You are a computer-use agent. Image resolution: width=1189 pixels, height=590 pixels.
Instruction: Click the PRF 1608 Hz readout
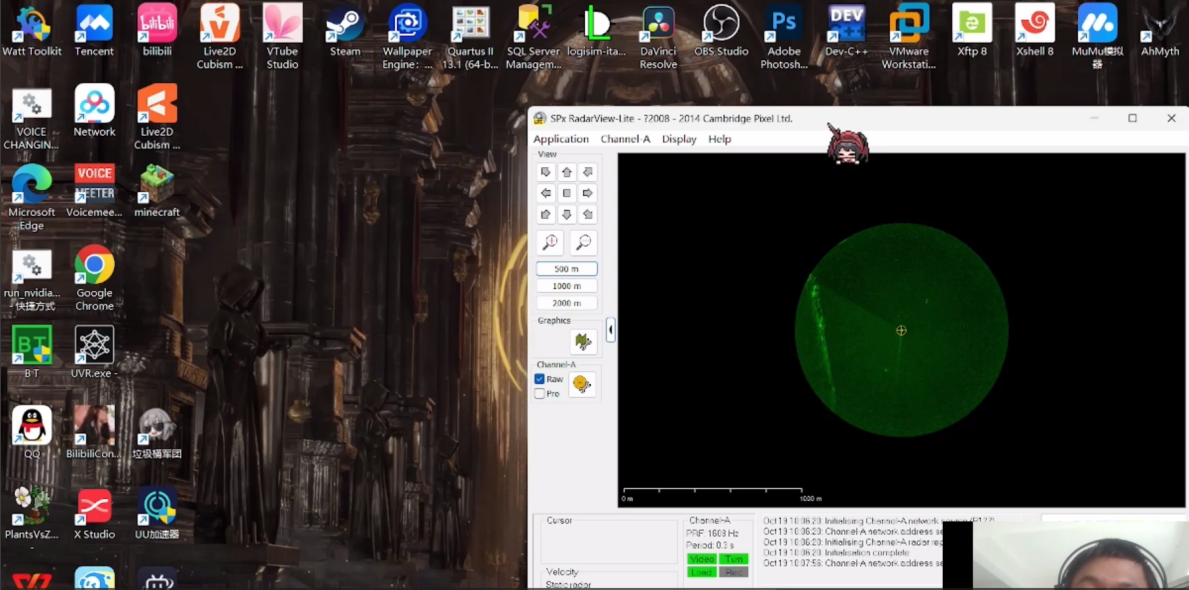pyautogui.click(x=712, y=534)
